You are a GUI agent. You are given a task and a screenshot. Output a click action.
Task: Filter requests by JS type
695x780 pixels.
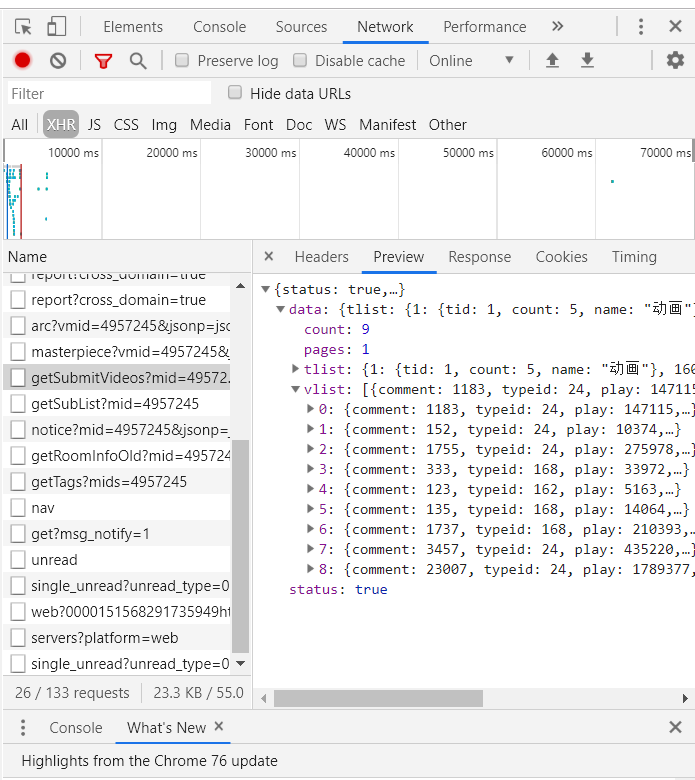[x=94, y=124]
